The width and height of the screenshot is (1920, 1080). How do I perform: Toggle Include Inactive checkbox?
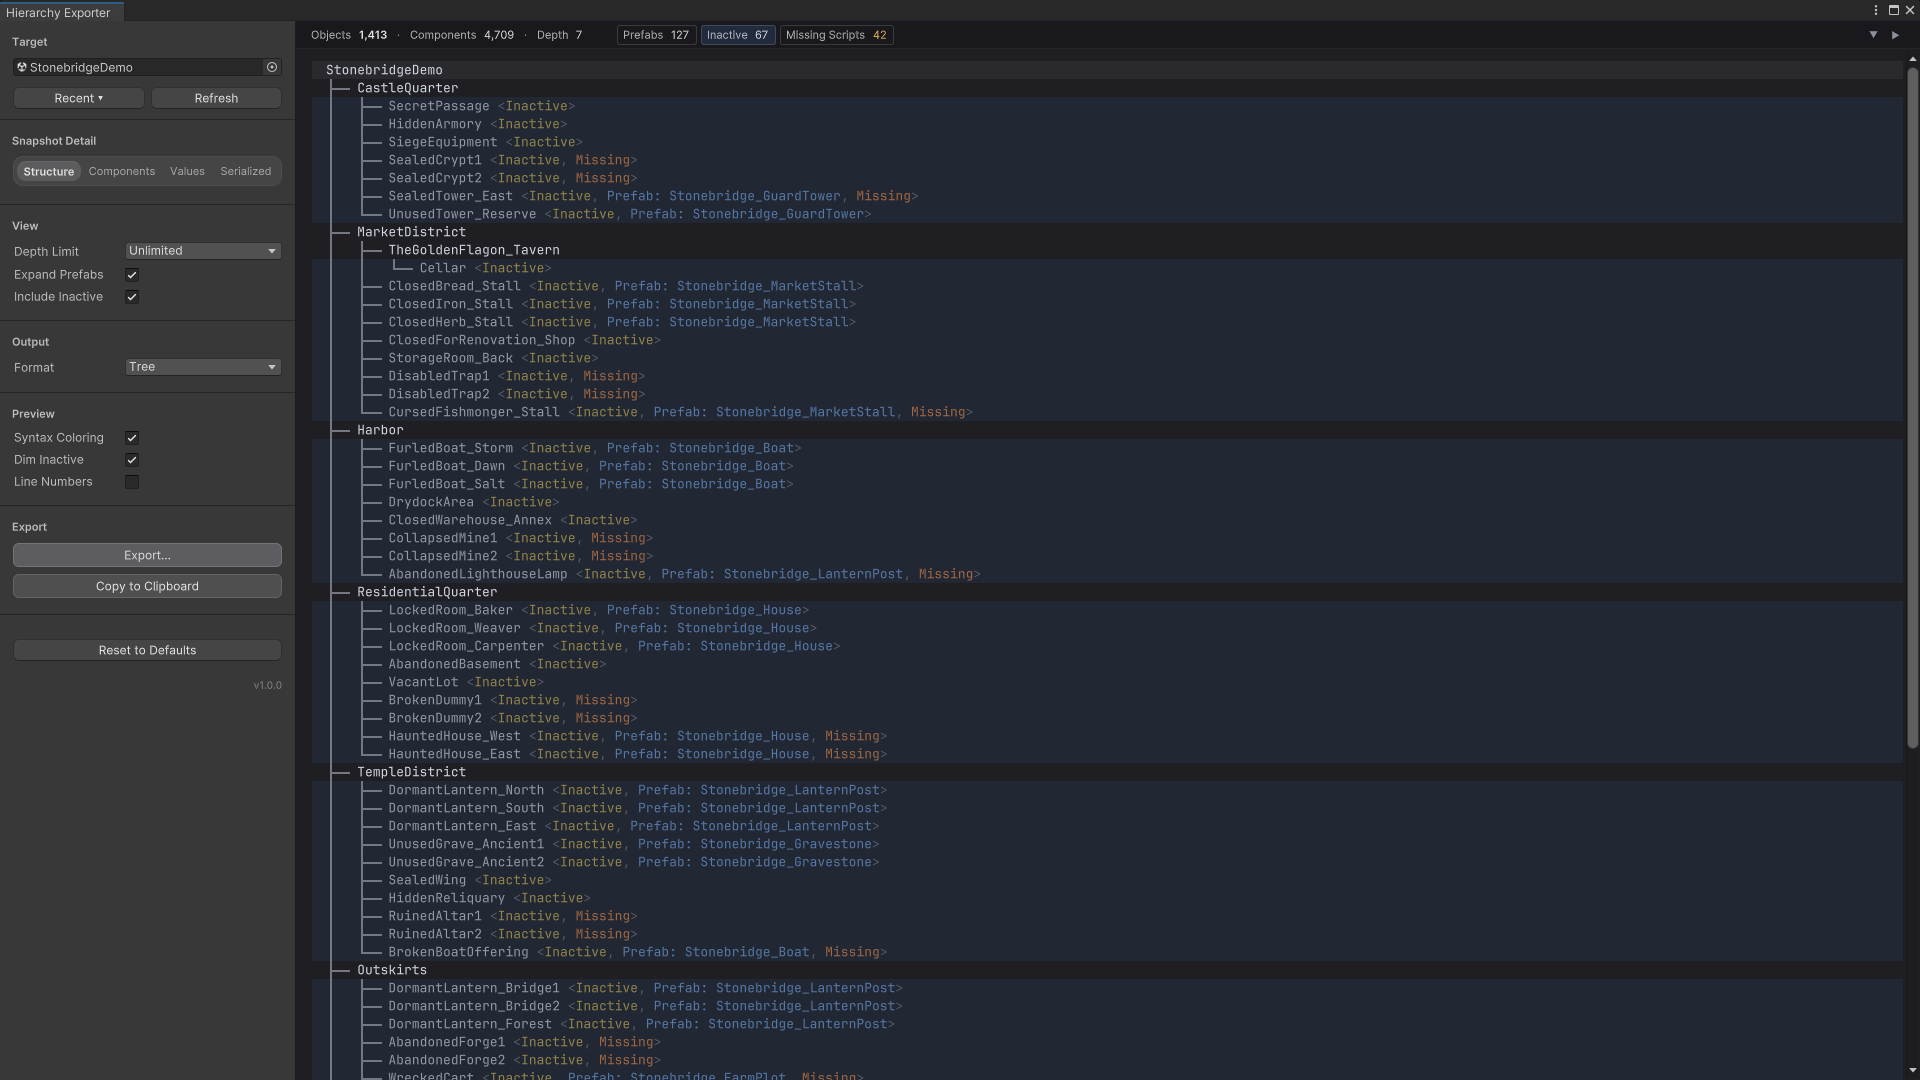point(132,297)
